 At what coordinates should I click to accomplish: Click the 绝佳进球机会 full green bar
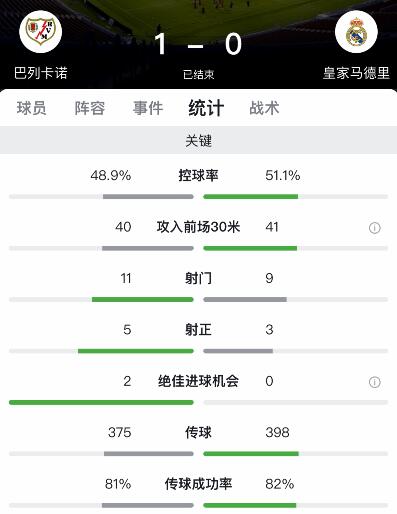pos(101,402)
